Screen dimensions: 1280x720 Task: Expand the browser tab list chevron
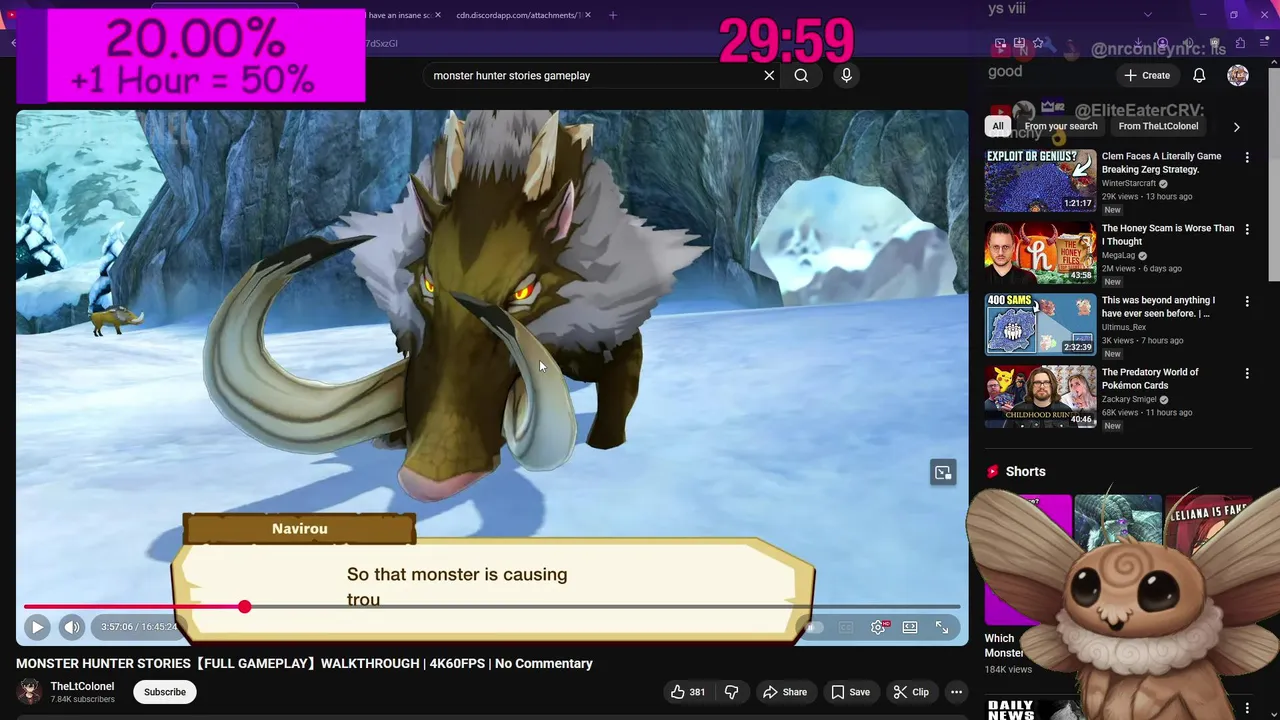[x=1148, y=14]
